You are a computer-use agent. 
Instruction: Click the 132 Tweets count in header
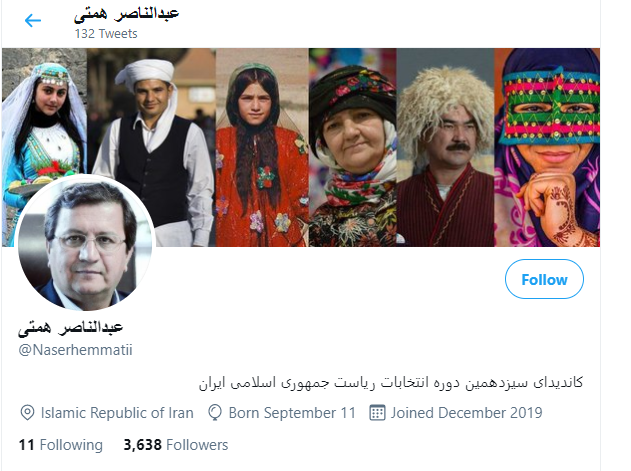(106, 33)
